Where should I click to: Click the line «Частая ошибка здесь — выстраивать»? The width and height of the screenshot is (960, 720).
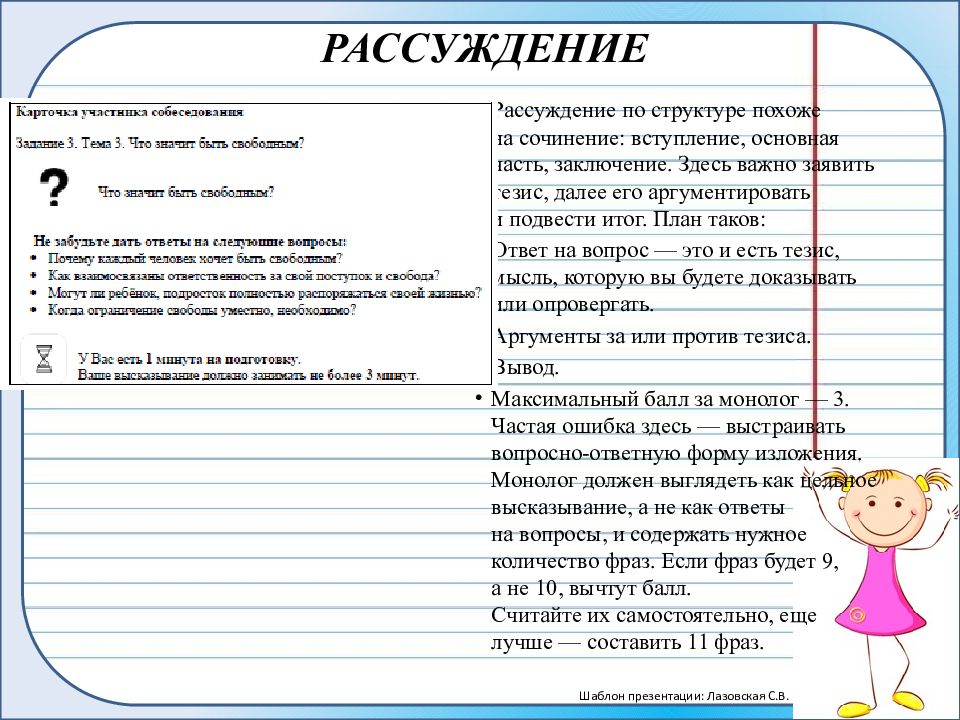pyautogui.click(x=668, y=426)
